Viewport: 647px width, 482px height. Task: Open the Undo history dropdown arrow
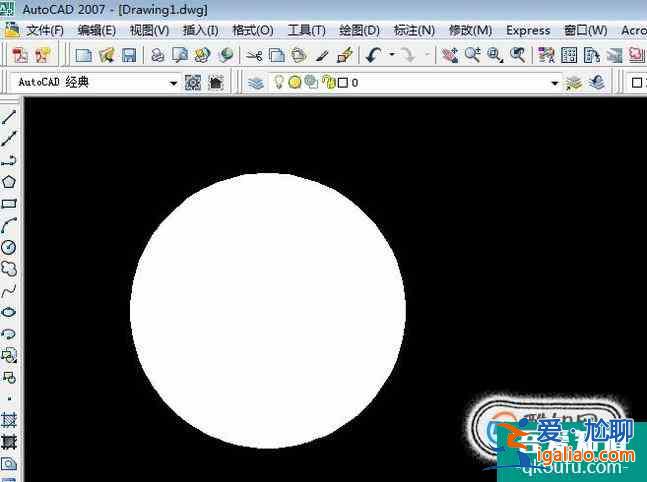pyautogui.click(x=392, y=54)
